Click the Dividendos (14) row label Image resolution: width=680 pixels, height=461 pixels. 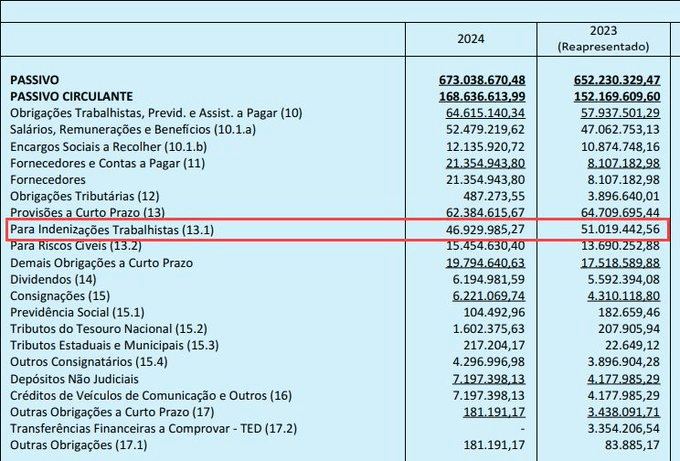[x=51, y=278]
